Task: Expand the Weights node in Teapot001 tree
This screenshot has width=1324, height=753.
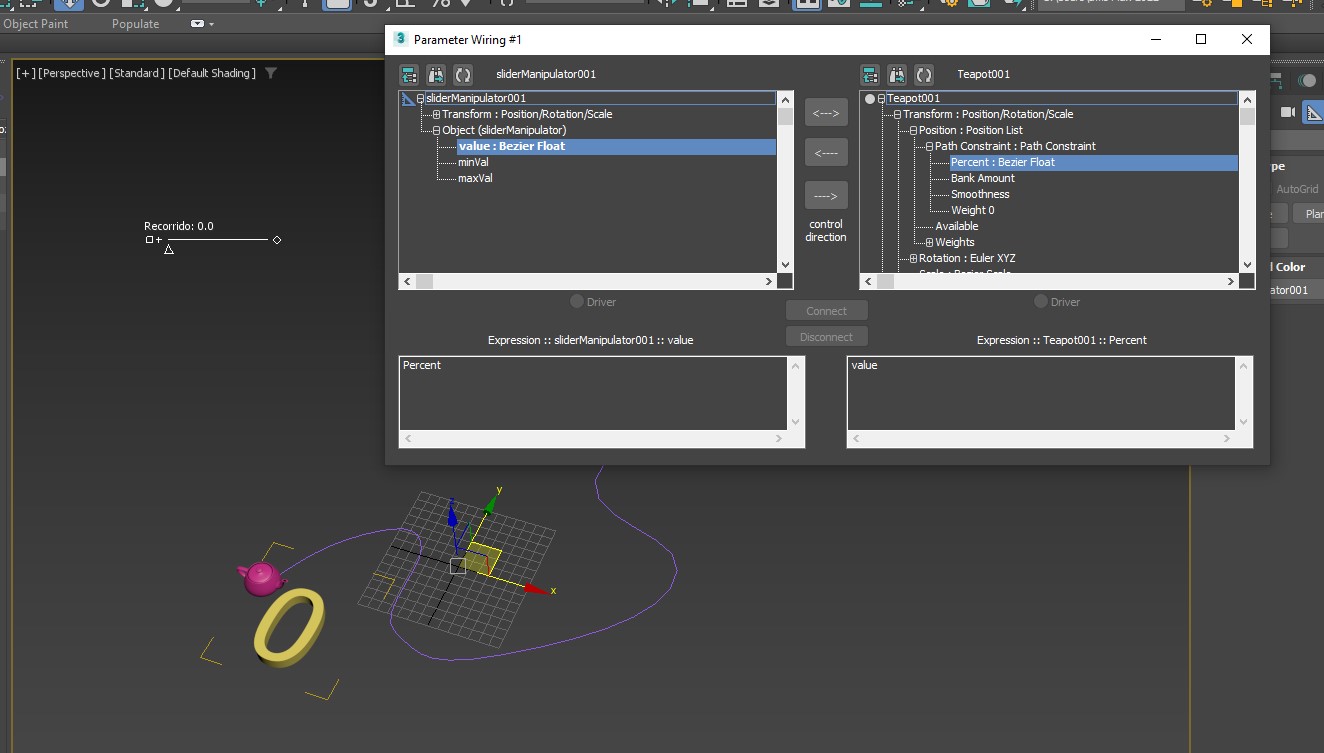Action: tap(929, 242)
